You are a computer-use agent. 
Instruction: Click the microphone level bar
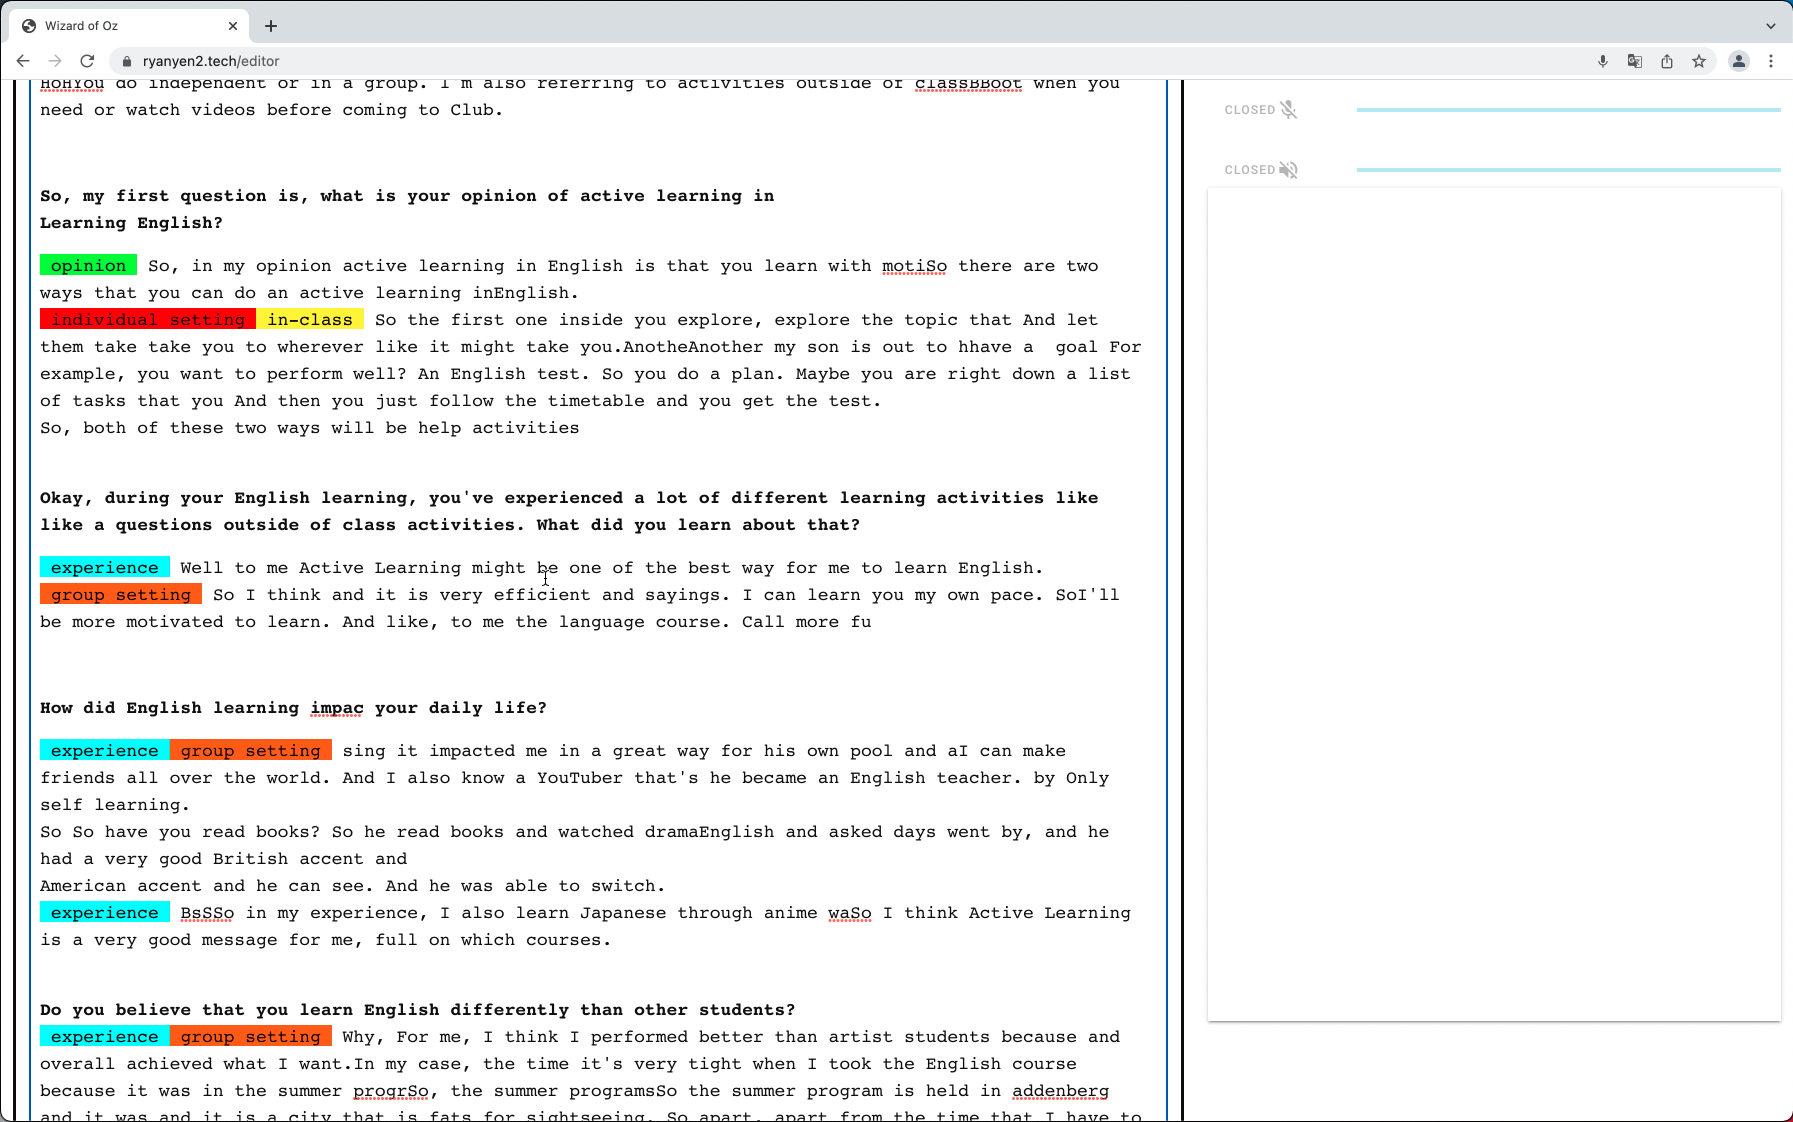pos(1568,110)
